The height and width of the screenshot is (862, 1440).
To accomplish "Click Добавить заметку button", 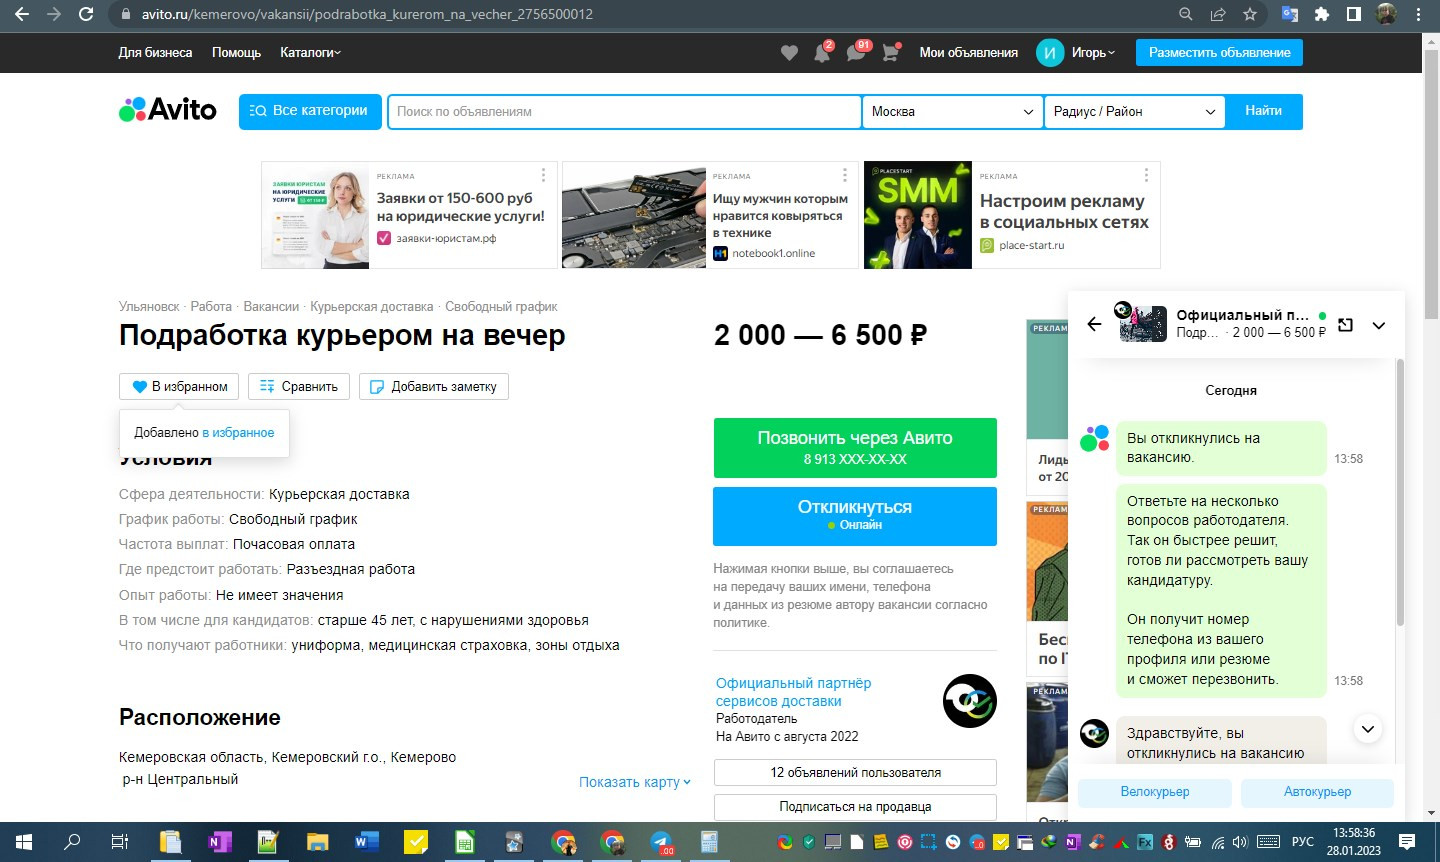I will tap(434, 387).
